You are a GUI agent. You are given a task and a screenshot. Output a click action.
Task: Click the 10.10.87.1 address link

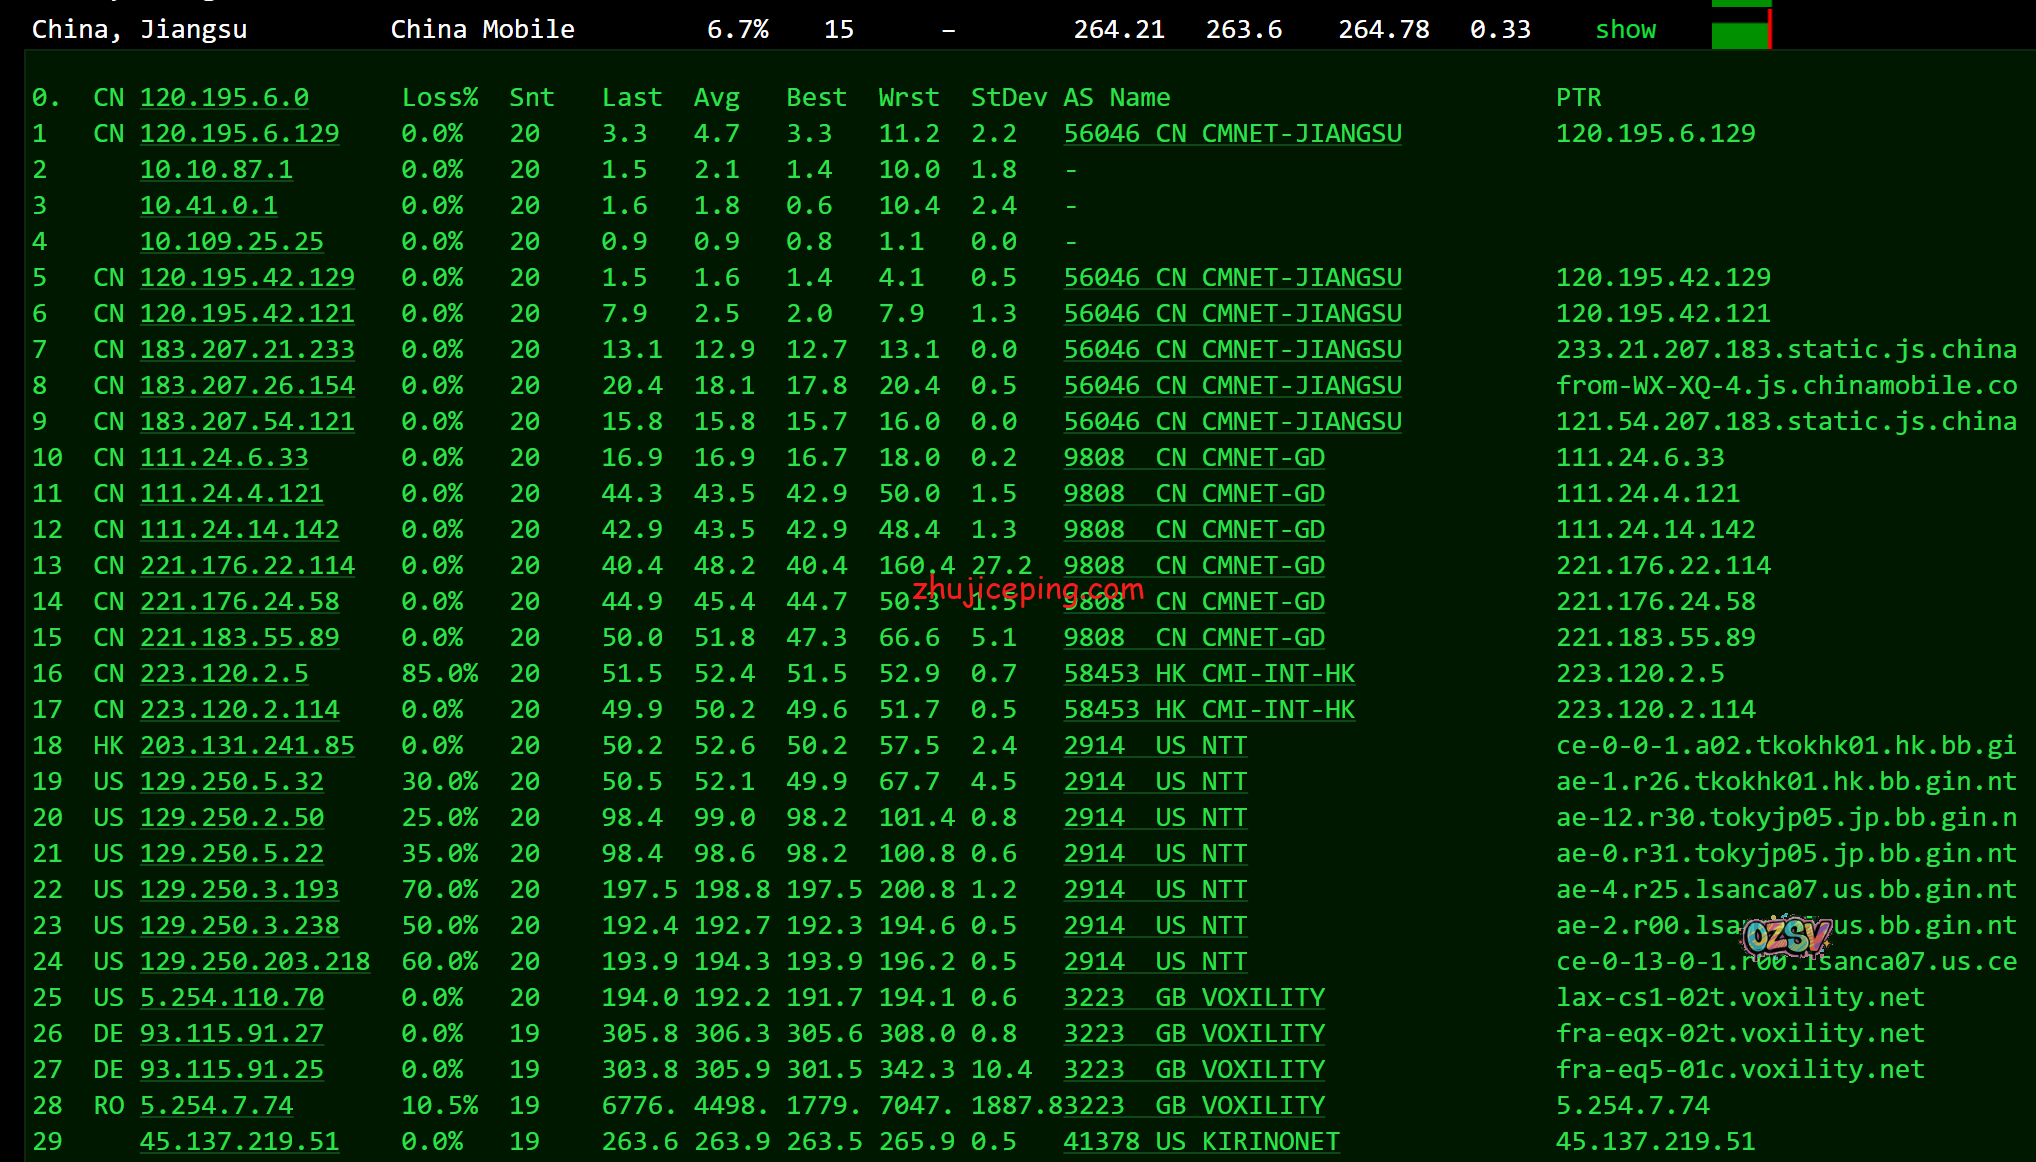216,170
